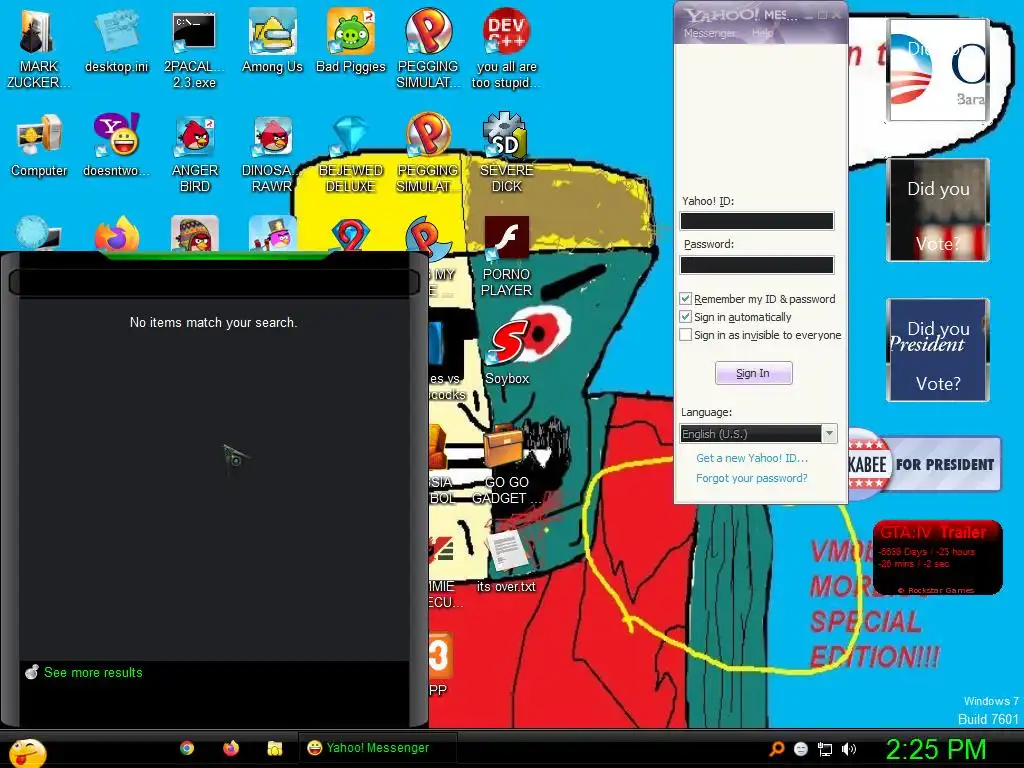Launch BEJEWED DELUXE from desktop
This screenshot has width=1024, height=768.
351,153
